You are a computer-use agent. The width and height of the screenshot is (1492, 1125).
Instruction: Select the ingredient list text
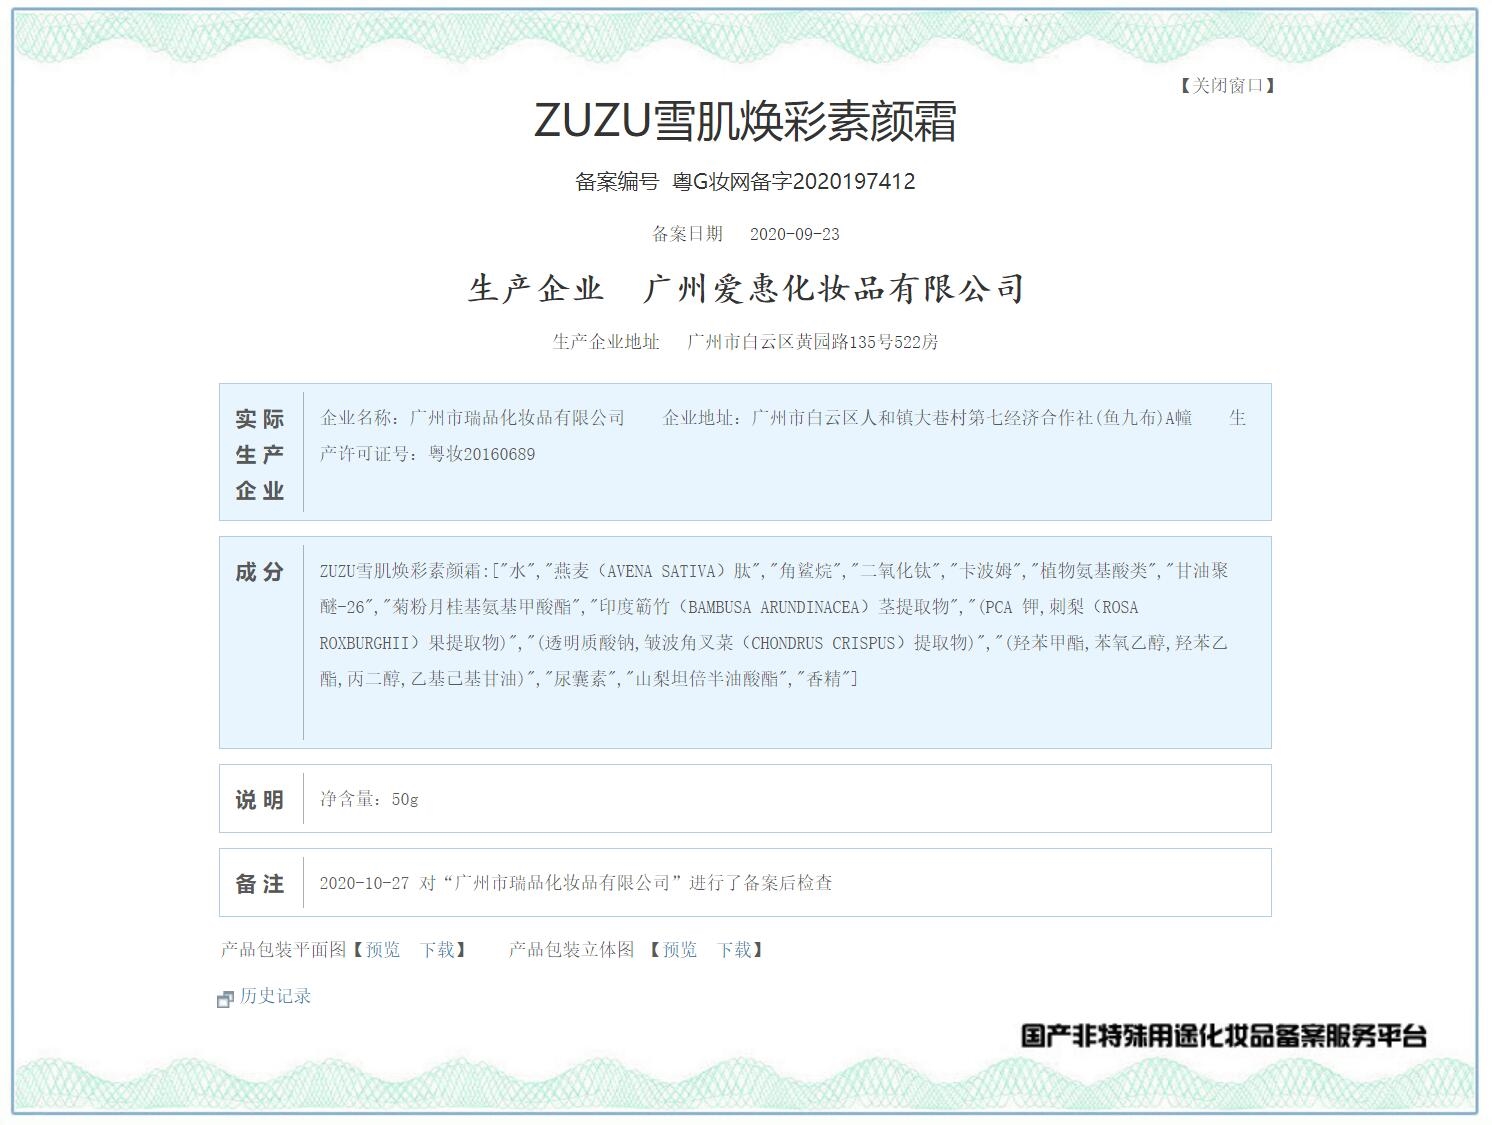pos(774,625)
